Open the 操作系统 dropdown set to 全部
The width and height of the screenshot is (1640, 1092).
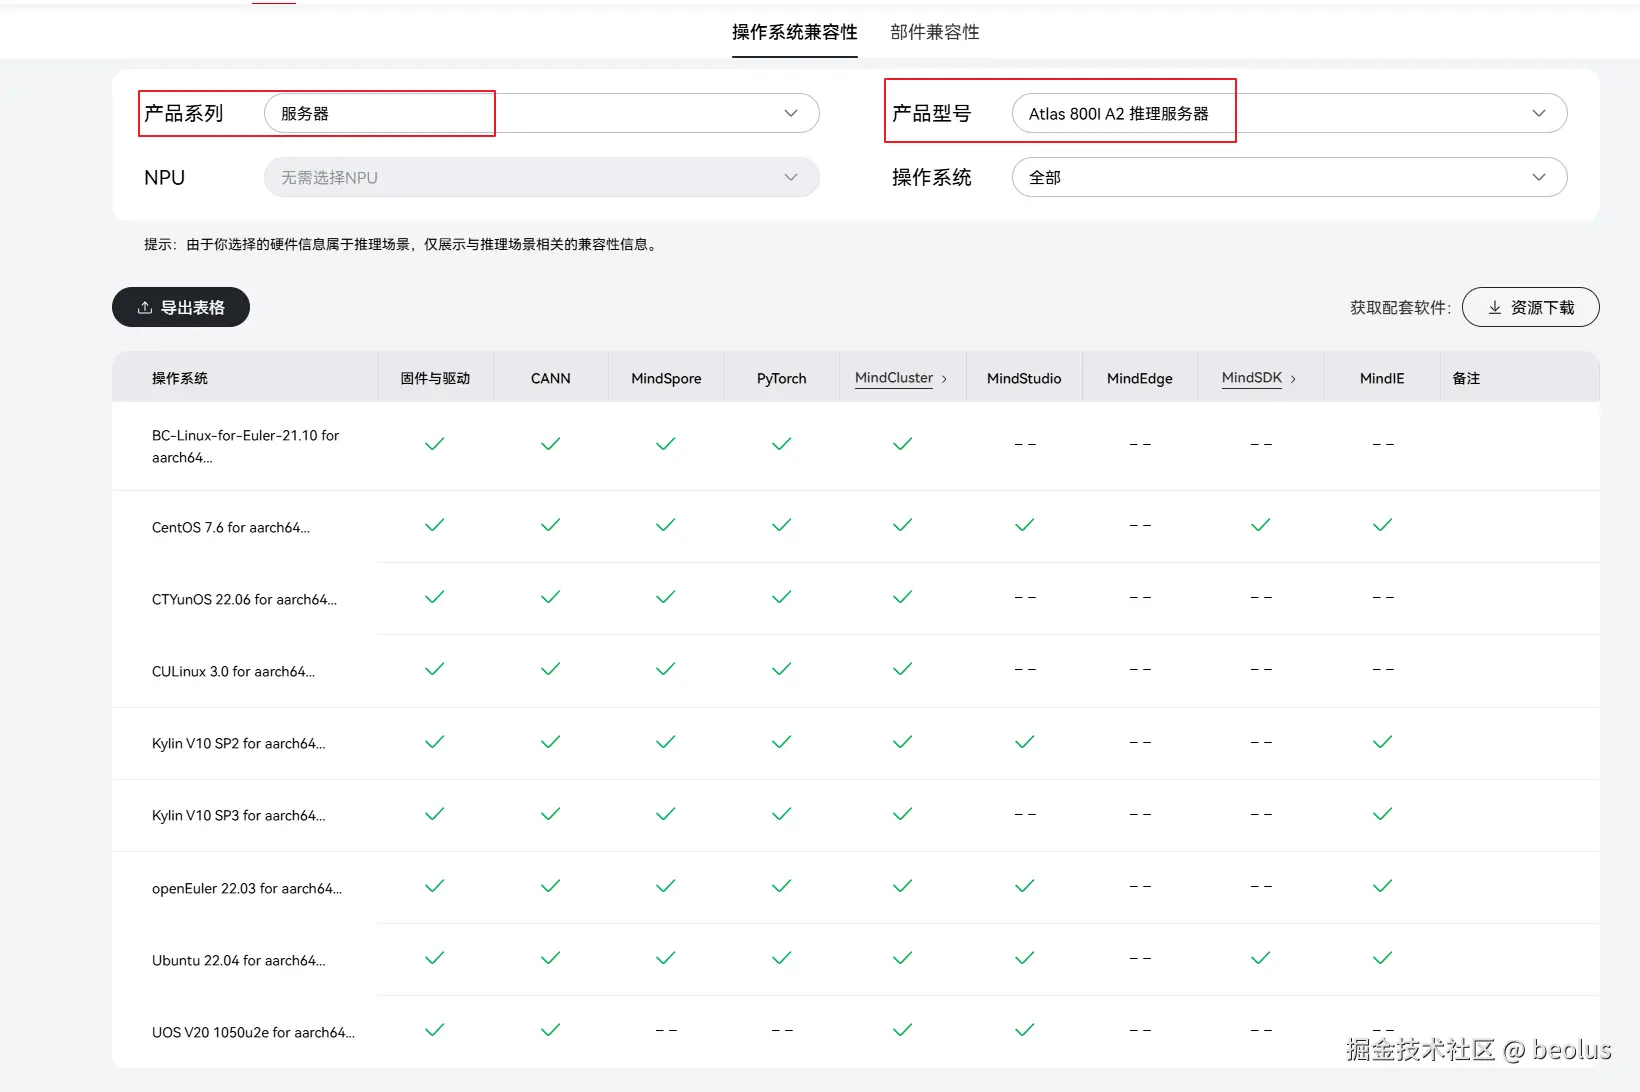[x=1288, y=177]
